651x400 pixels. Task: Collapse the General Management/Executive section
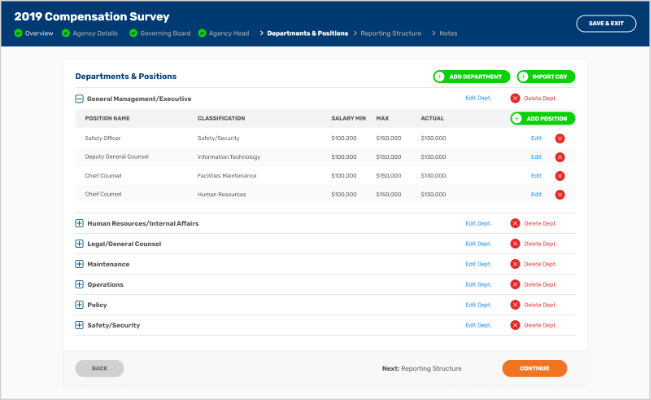[79, 99]
